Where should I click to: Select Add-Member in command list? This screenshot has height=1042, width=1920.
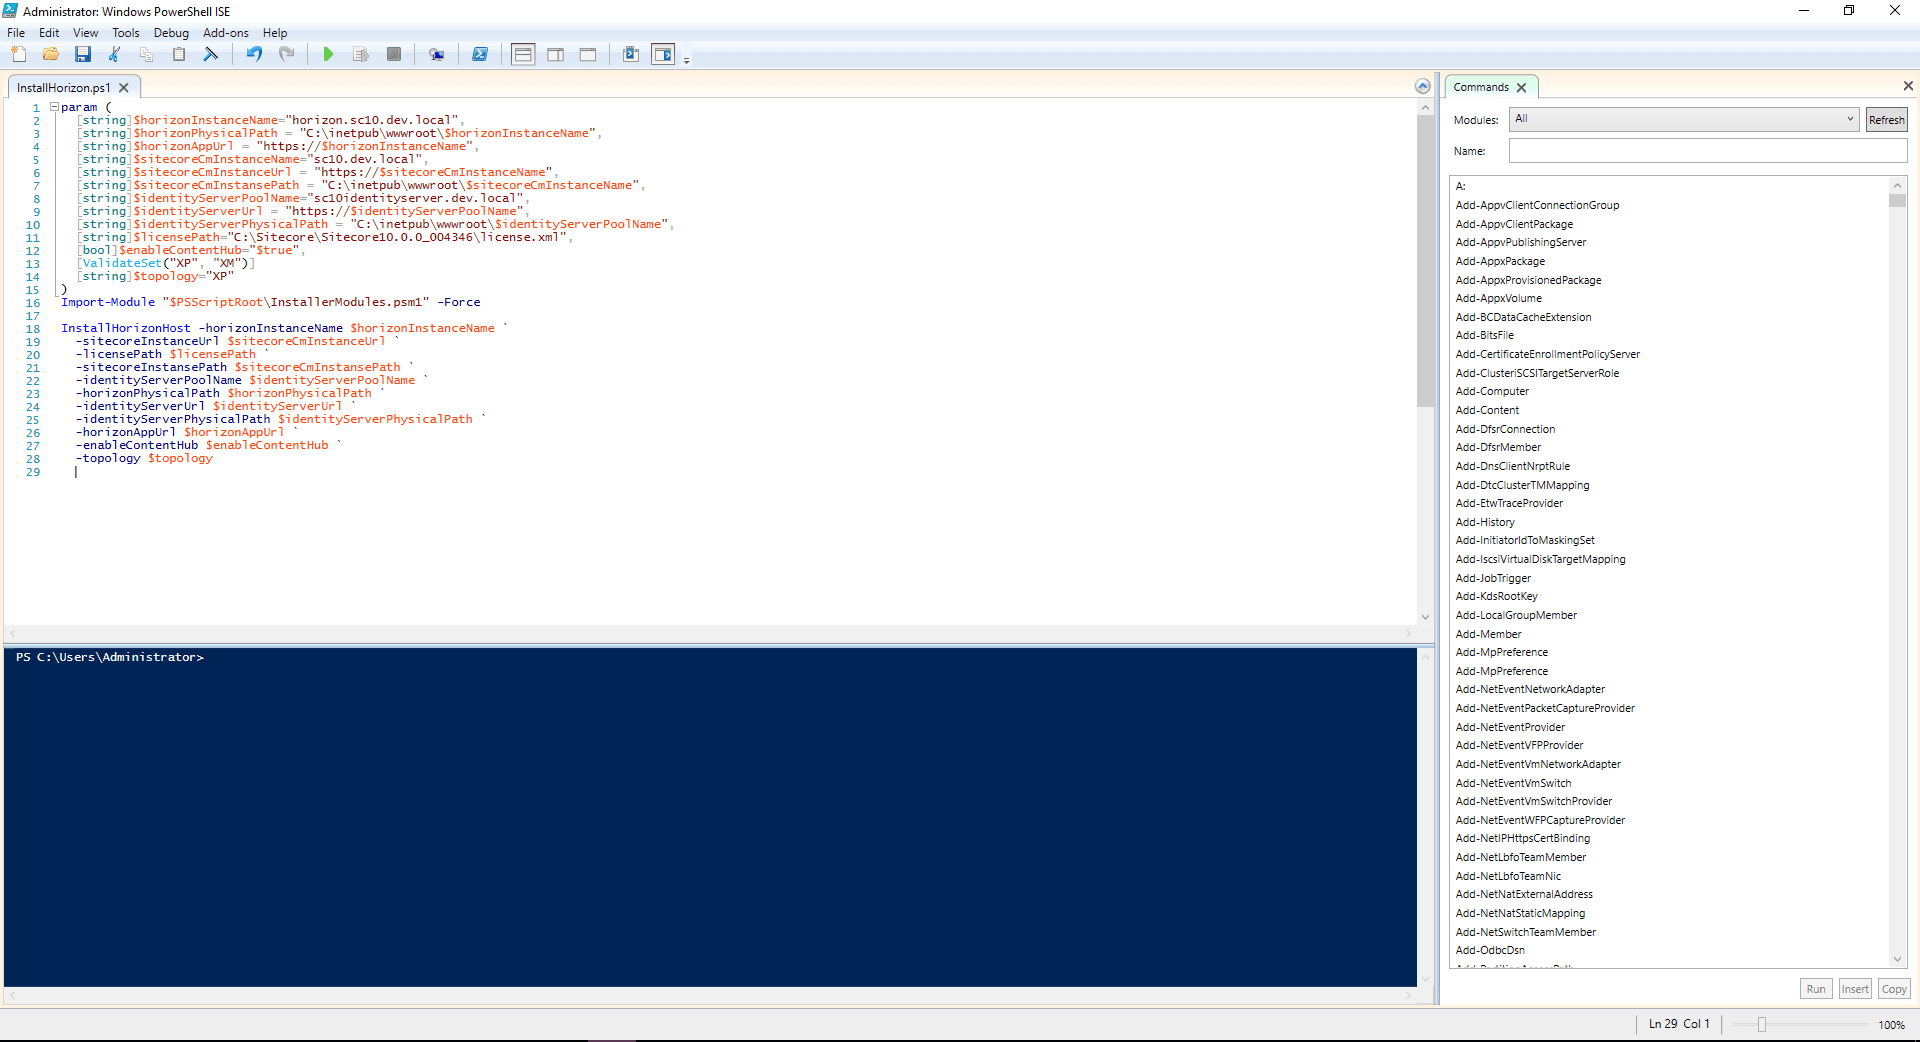[1488, 634]
